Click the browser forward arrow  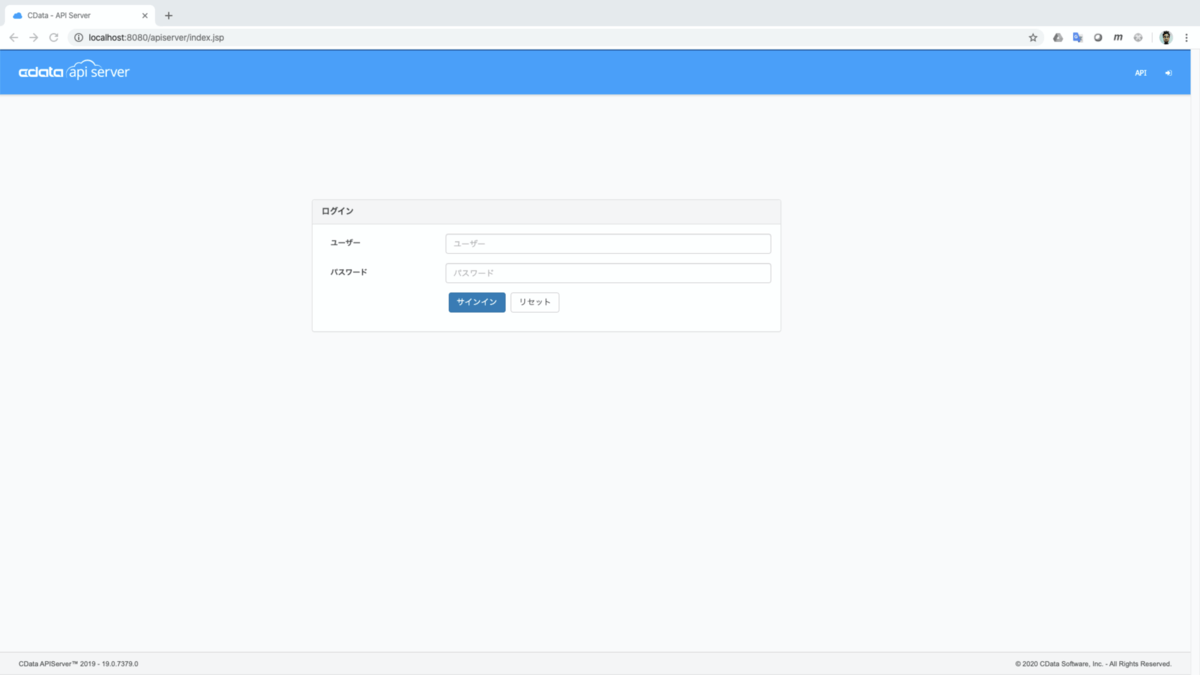pos(33,38)
